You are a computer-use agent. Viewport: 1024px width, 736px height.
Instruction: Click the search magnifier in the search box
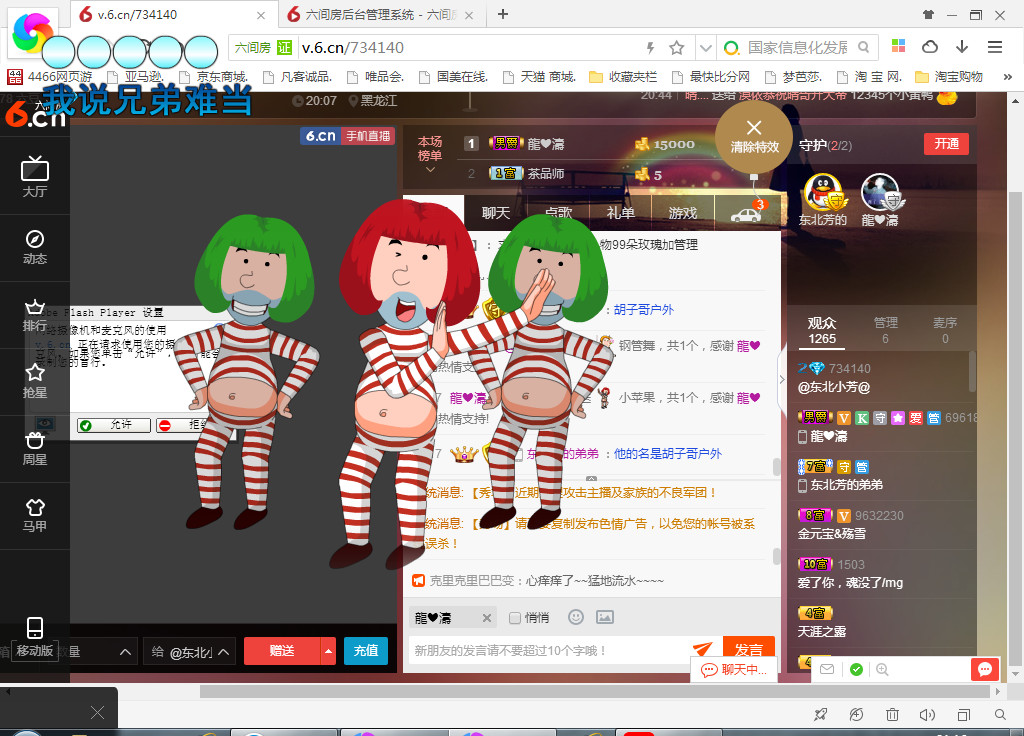tap(863, 48)
